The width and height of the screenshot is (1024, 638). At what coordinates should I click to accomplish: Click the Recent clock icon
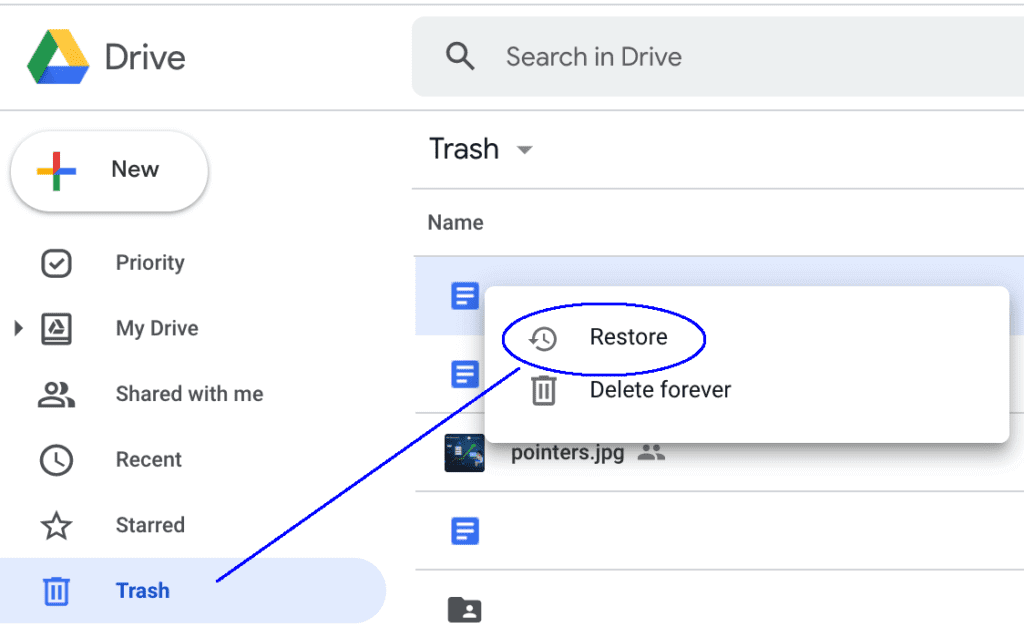(57, 459)
